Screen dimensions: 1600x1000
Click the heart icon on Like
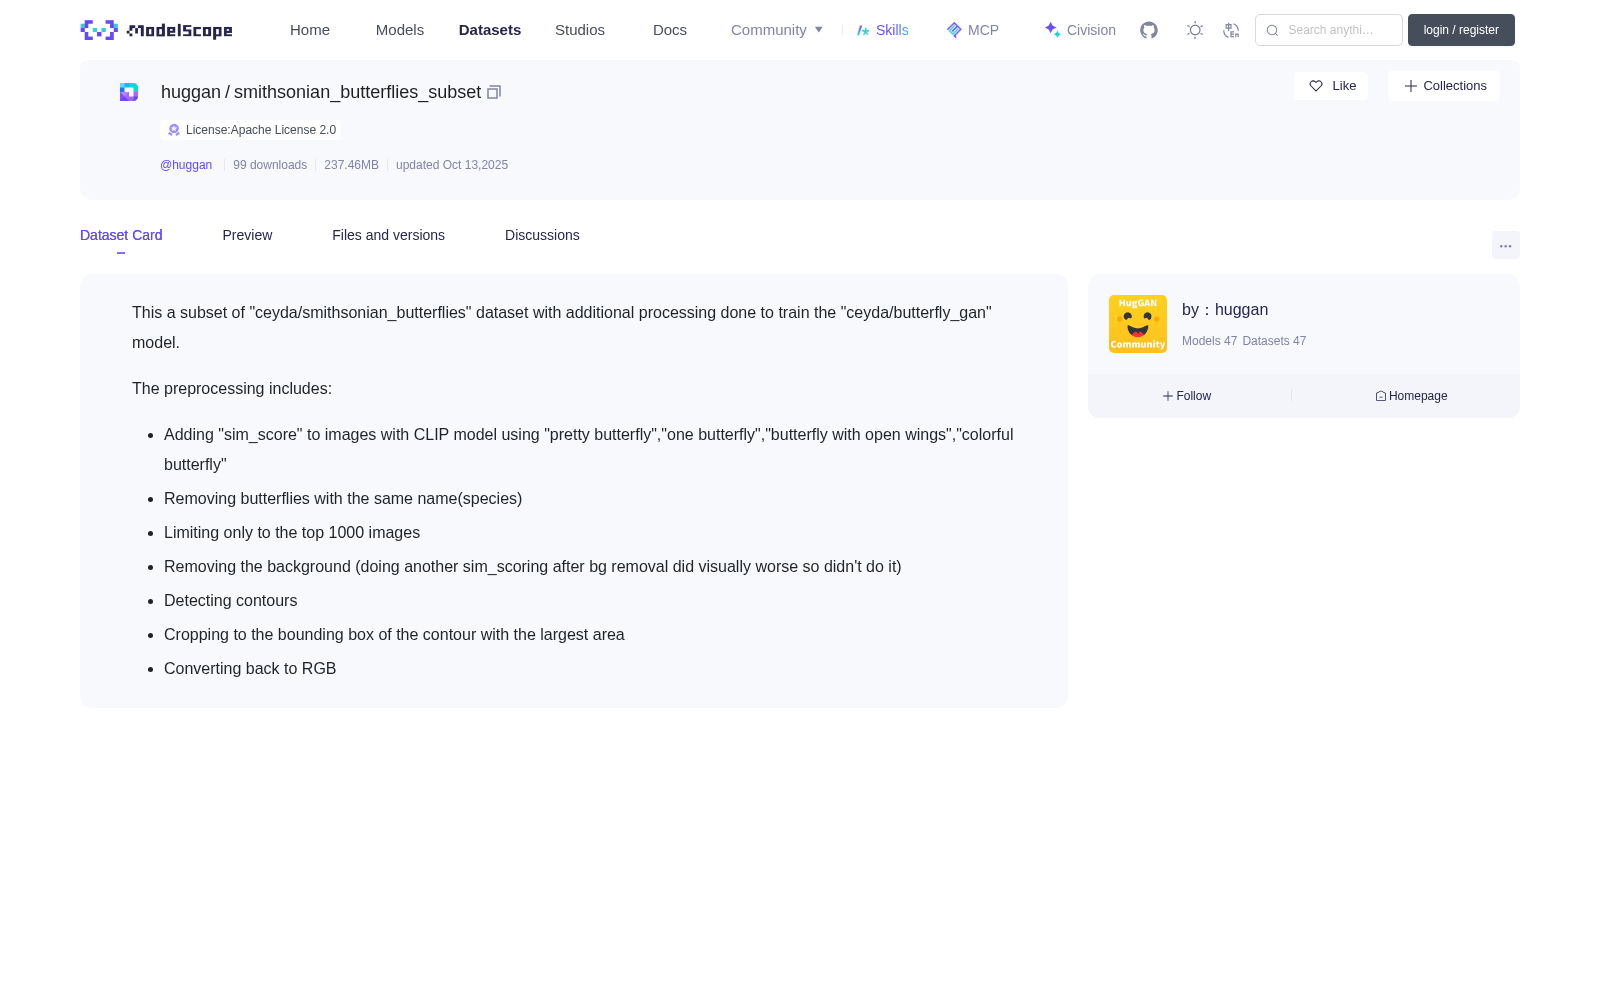[x=1316, y=86]
